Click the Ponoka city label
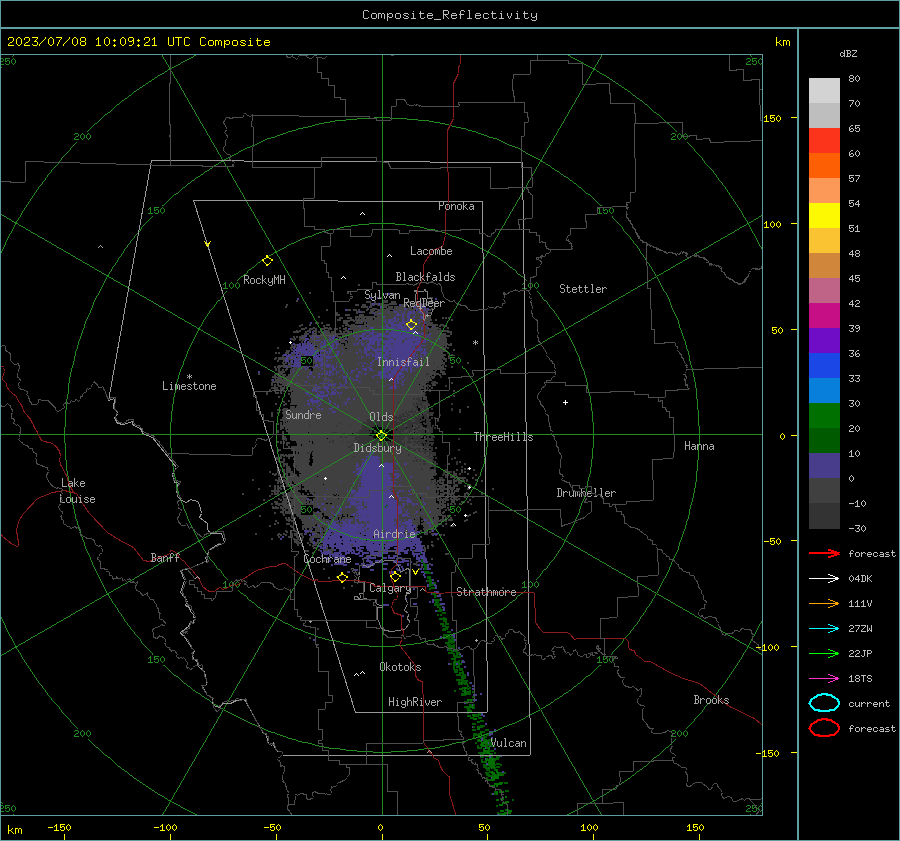The width and height of the screenshot is (900, 841). [456, 206]
